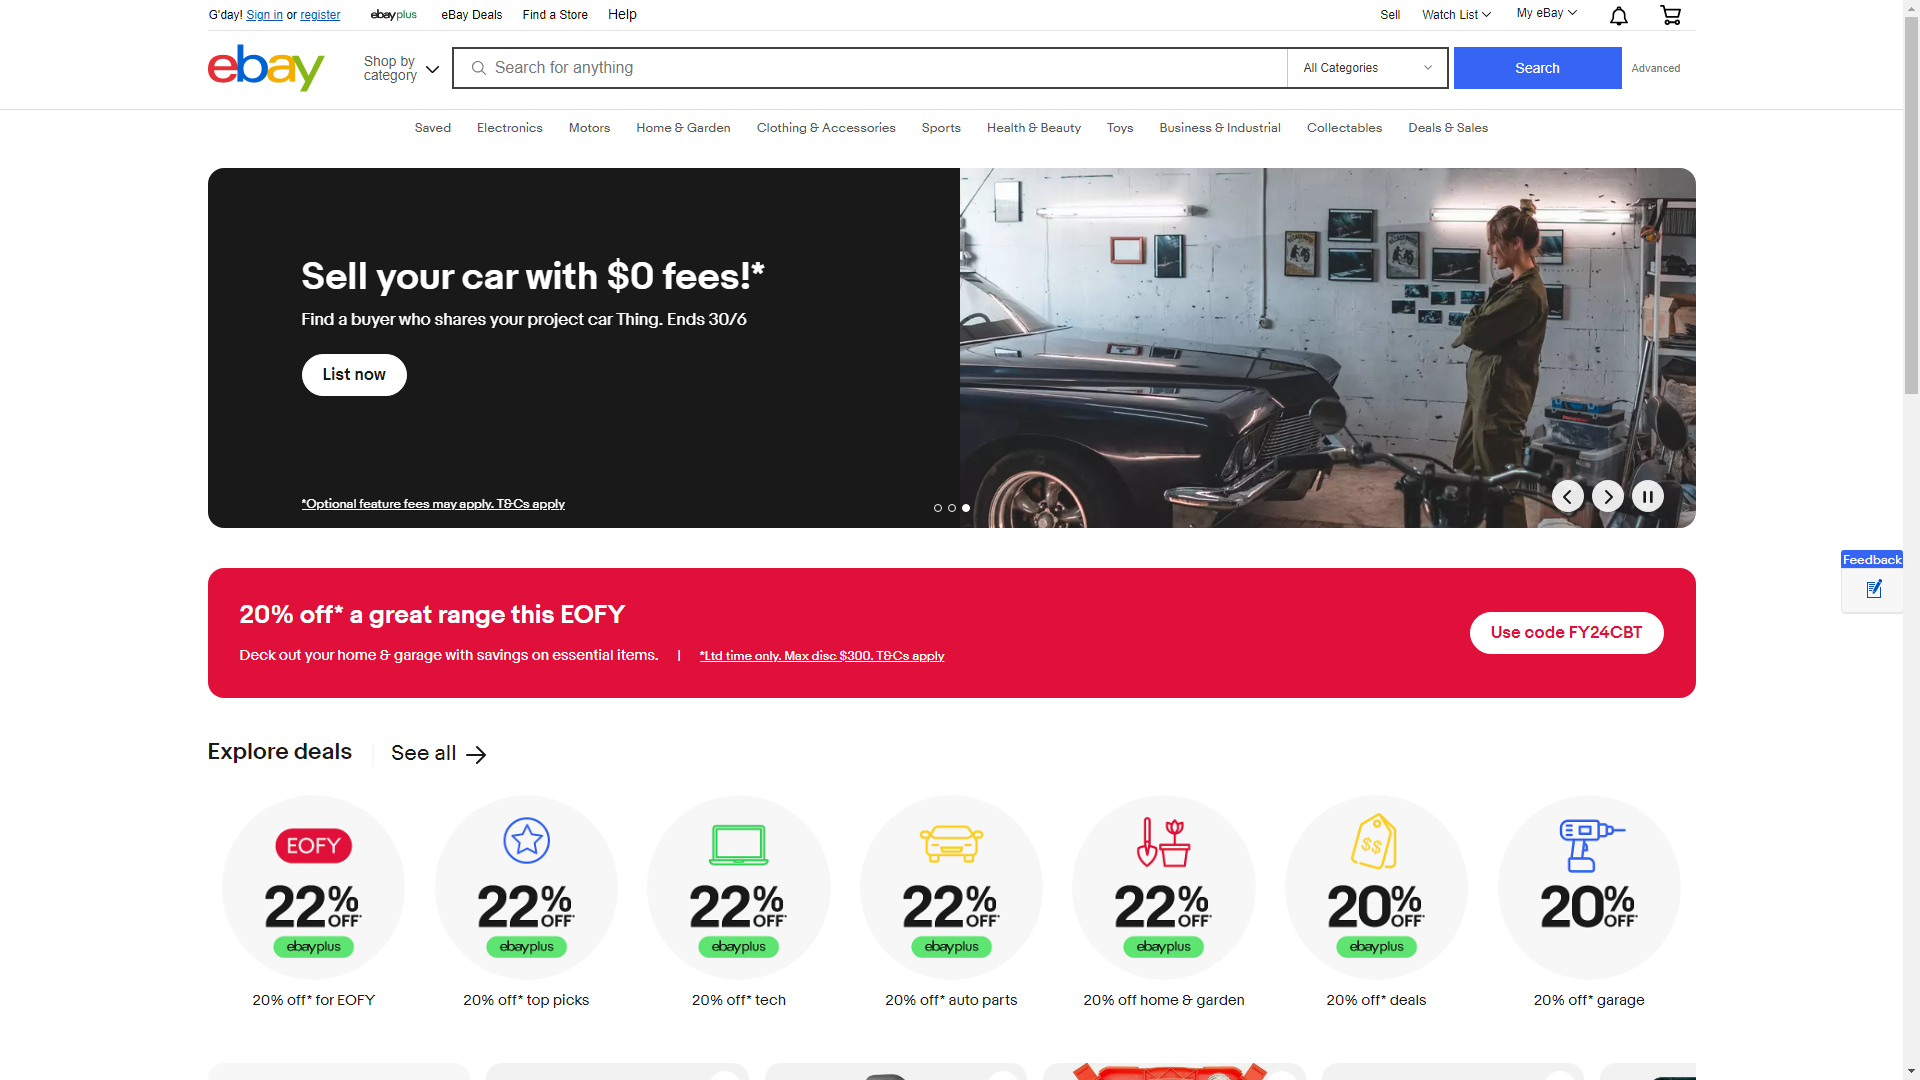Pause the banner carousel
The width and height of the screenshot is (1920, 1080).
1648,496
